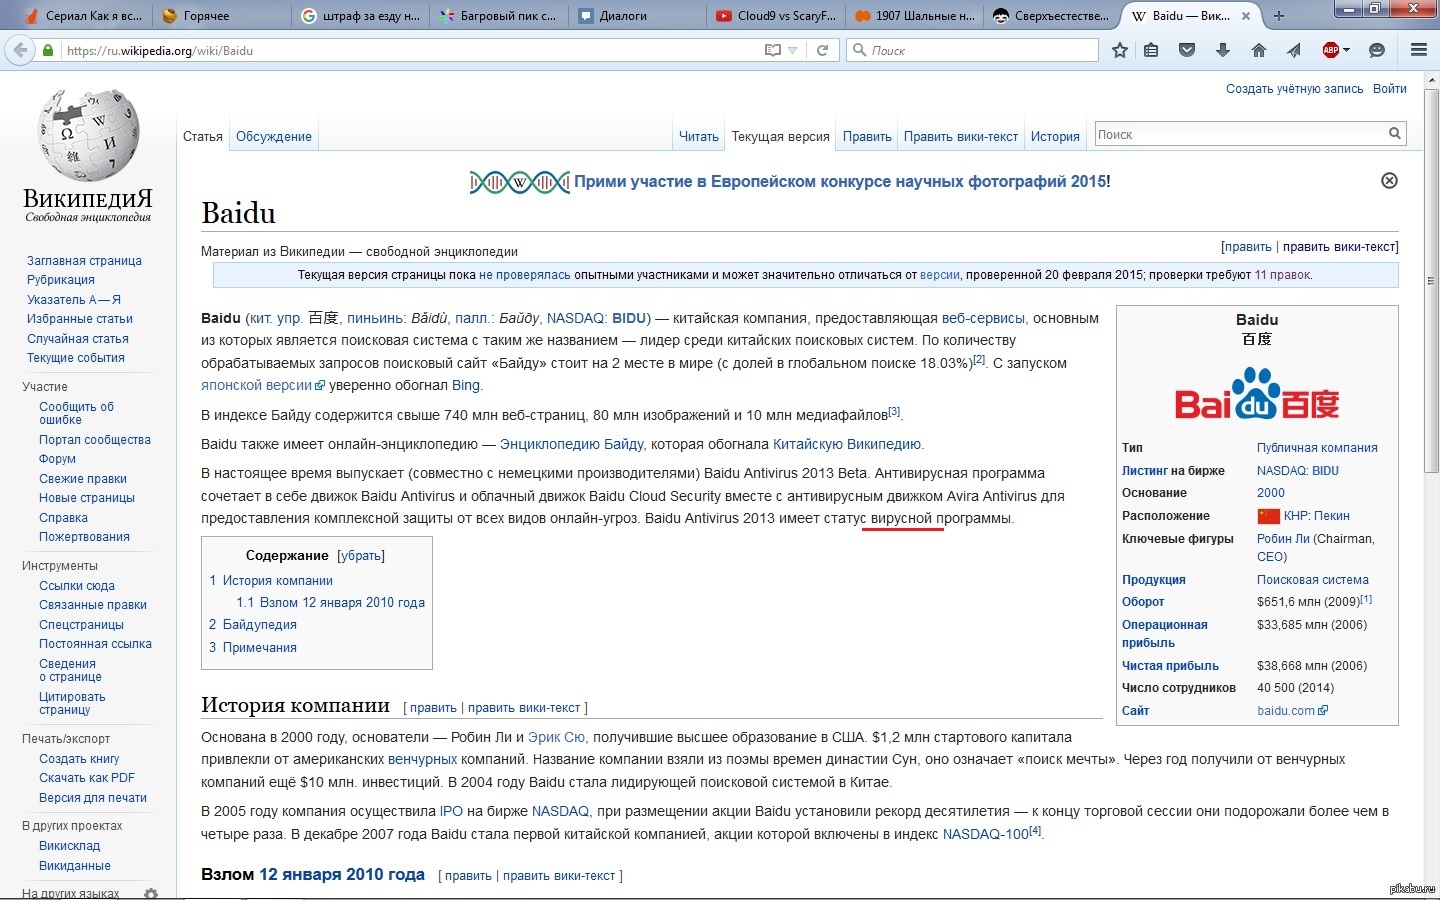Expand the Adblock Plus dropdown arrow

tap(1346, 50)
